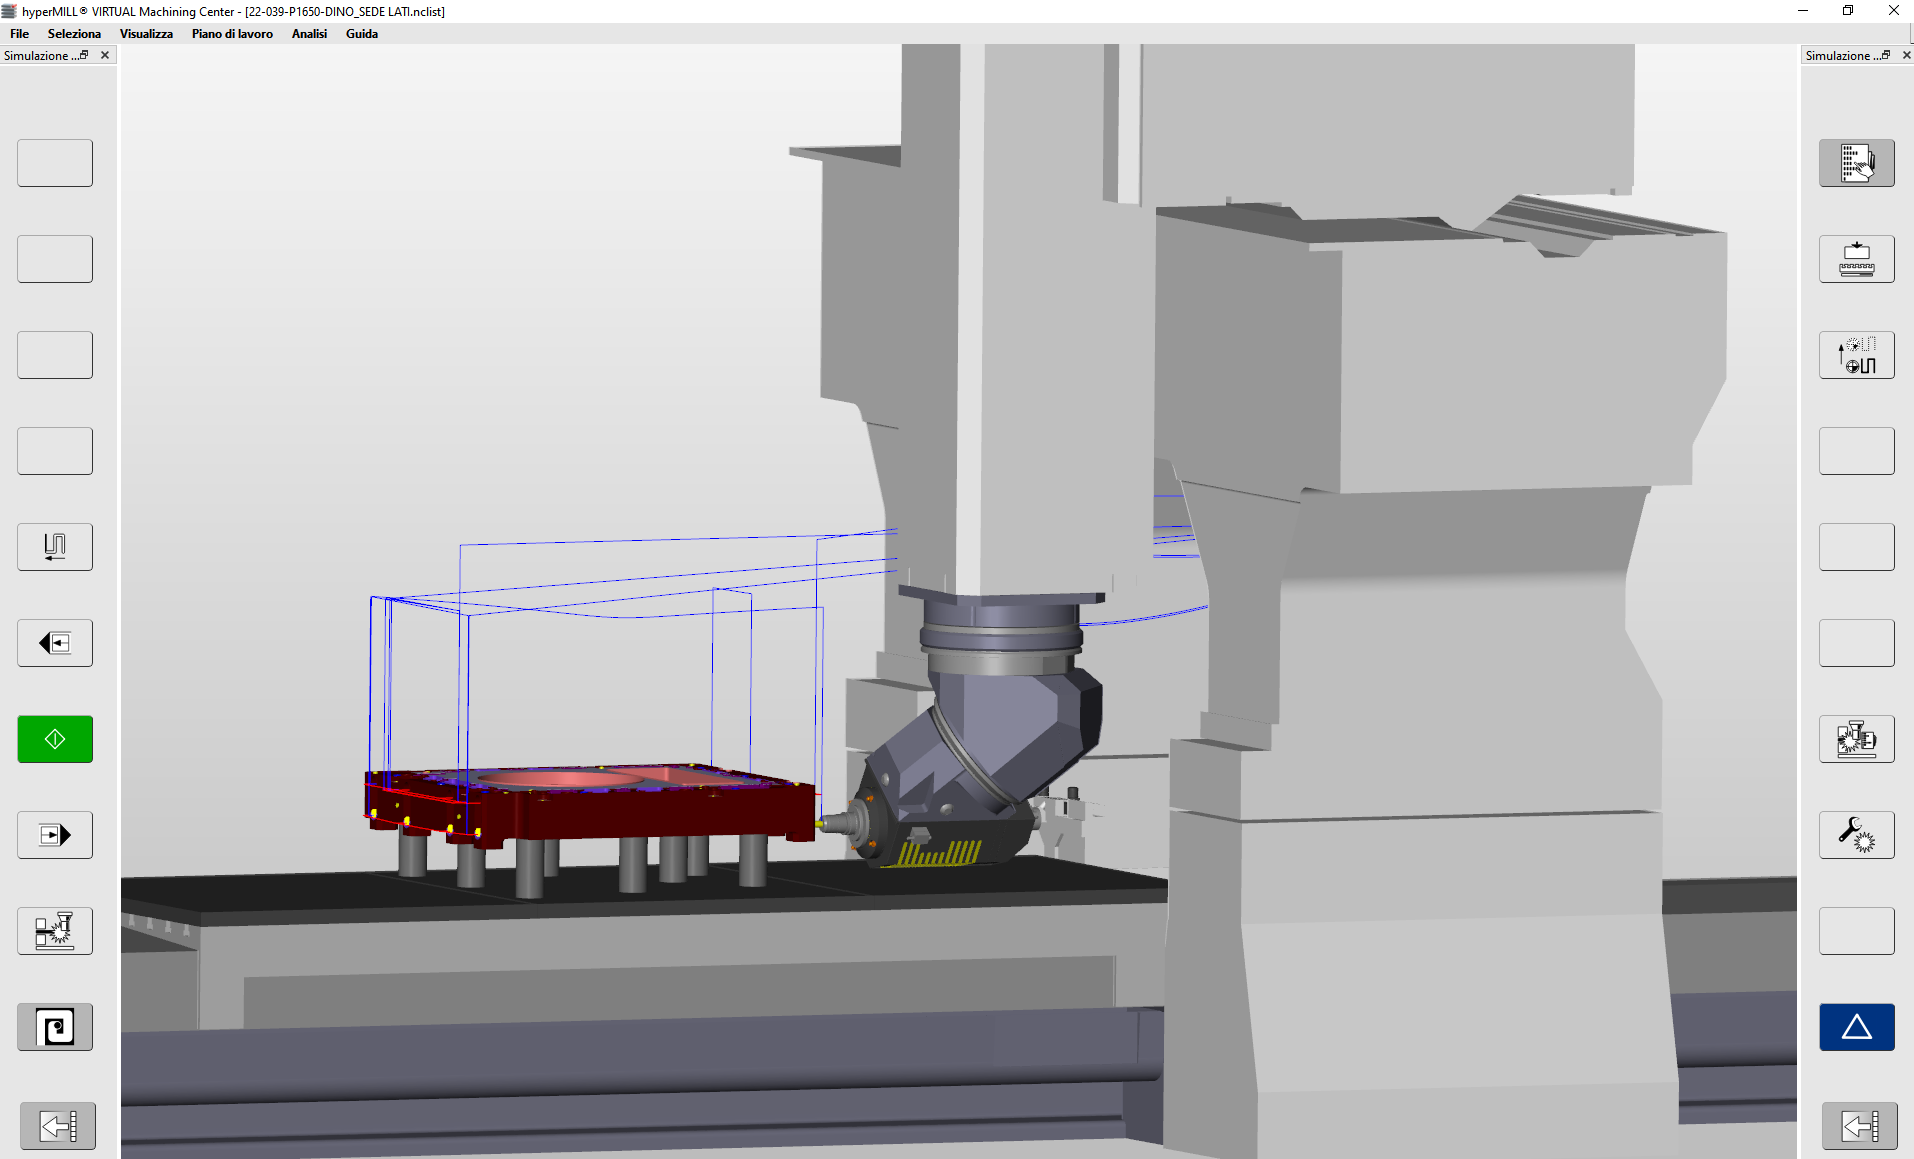The height and width of the screenshot is (1159, 1914).
Task: Open the File menu
Action: (19, 34)
